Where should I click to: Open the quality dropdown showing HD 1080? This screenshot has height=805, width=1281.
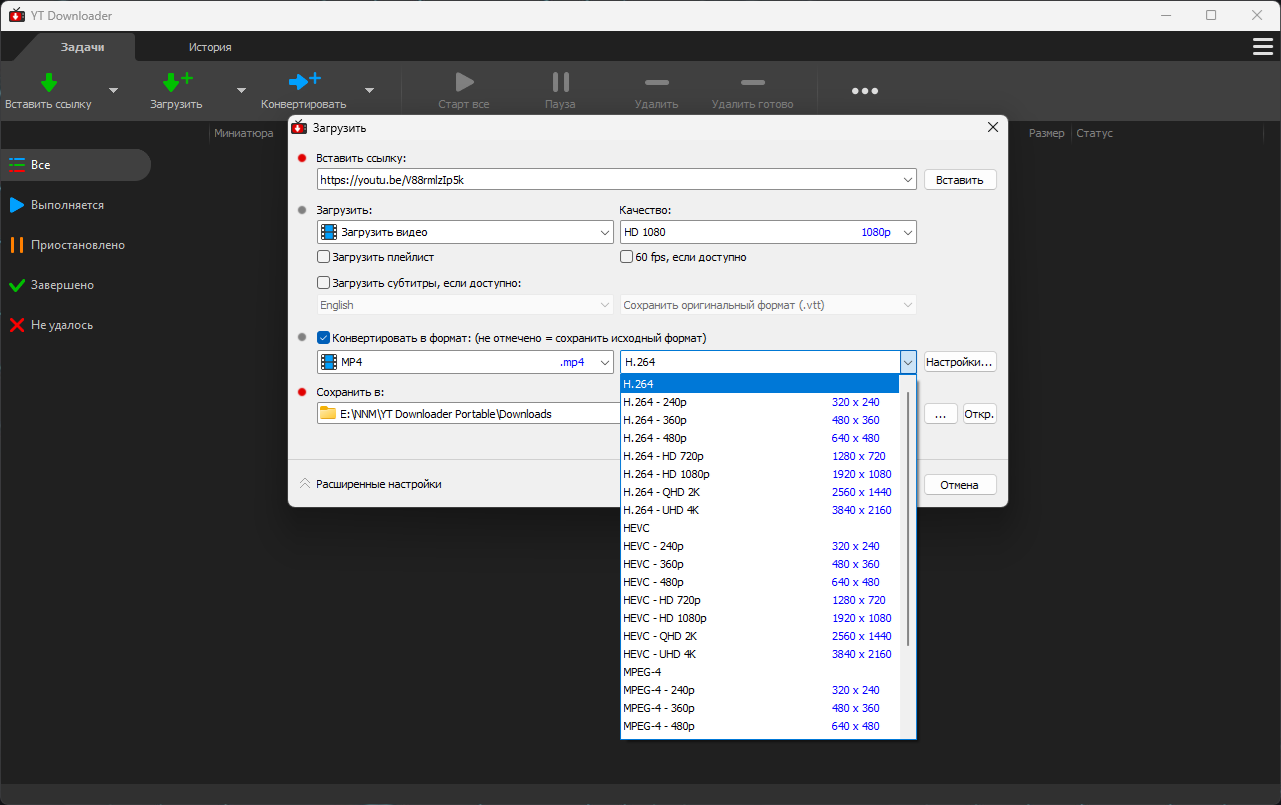coord(768,232)
